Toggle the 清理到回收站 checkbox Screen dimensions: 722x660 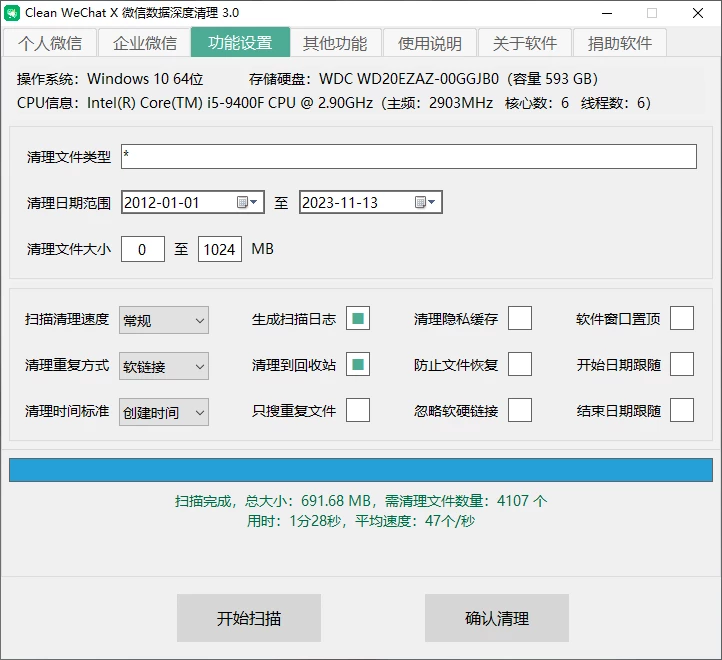click(358, 365)
